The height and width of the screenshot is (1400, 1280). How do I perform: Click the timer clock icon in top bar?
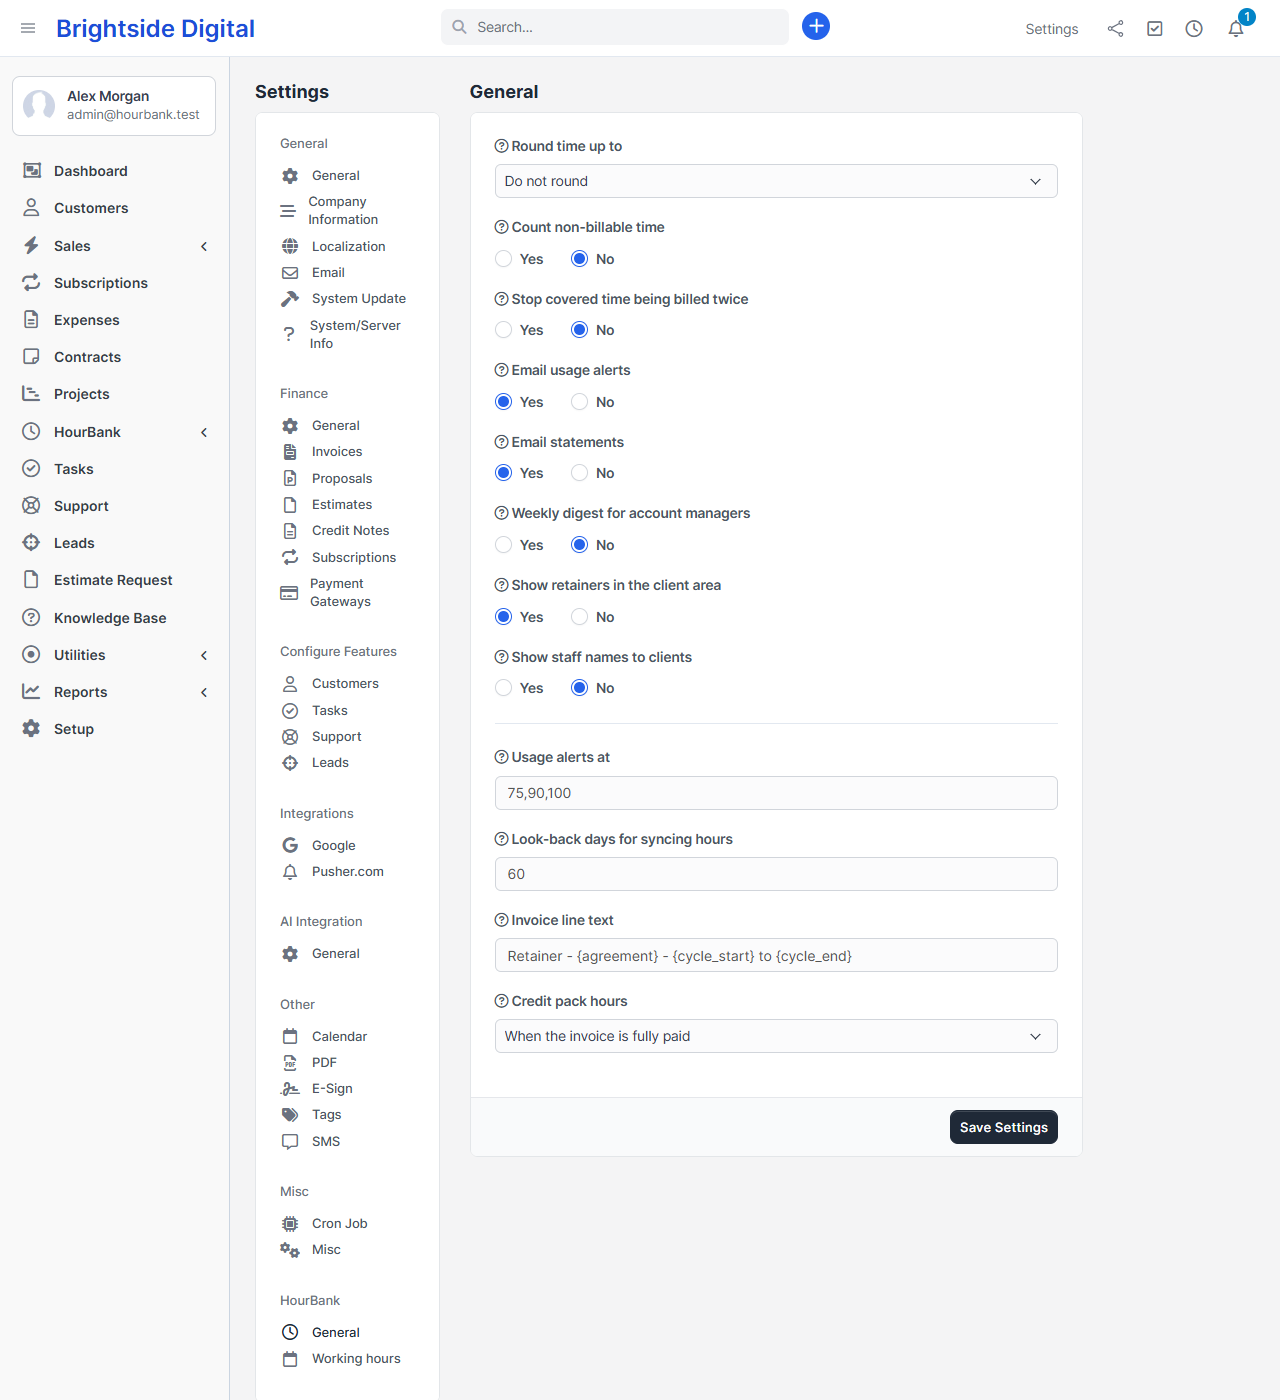pyautogui.click(x=1194, y=29)
